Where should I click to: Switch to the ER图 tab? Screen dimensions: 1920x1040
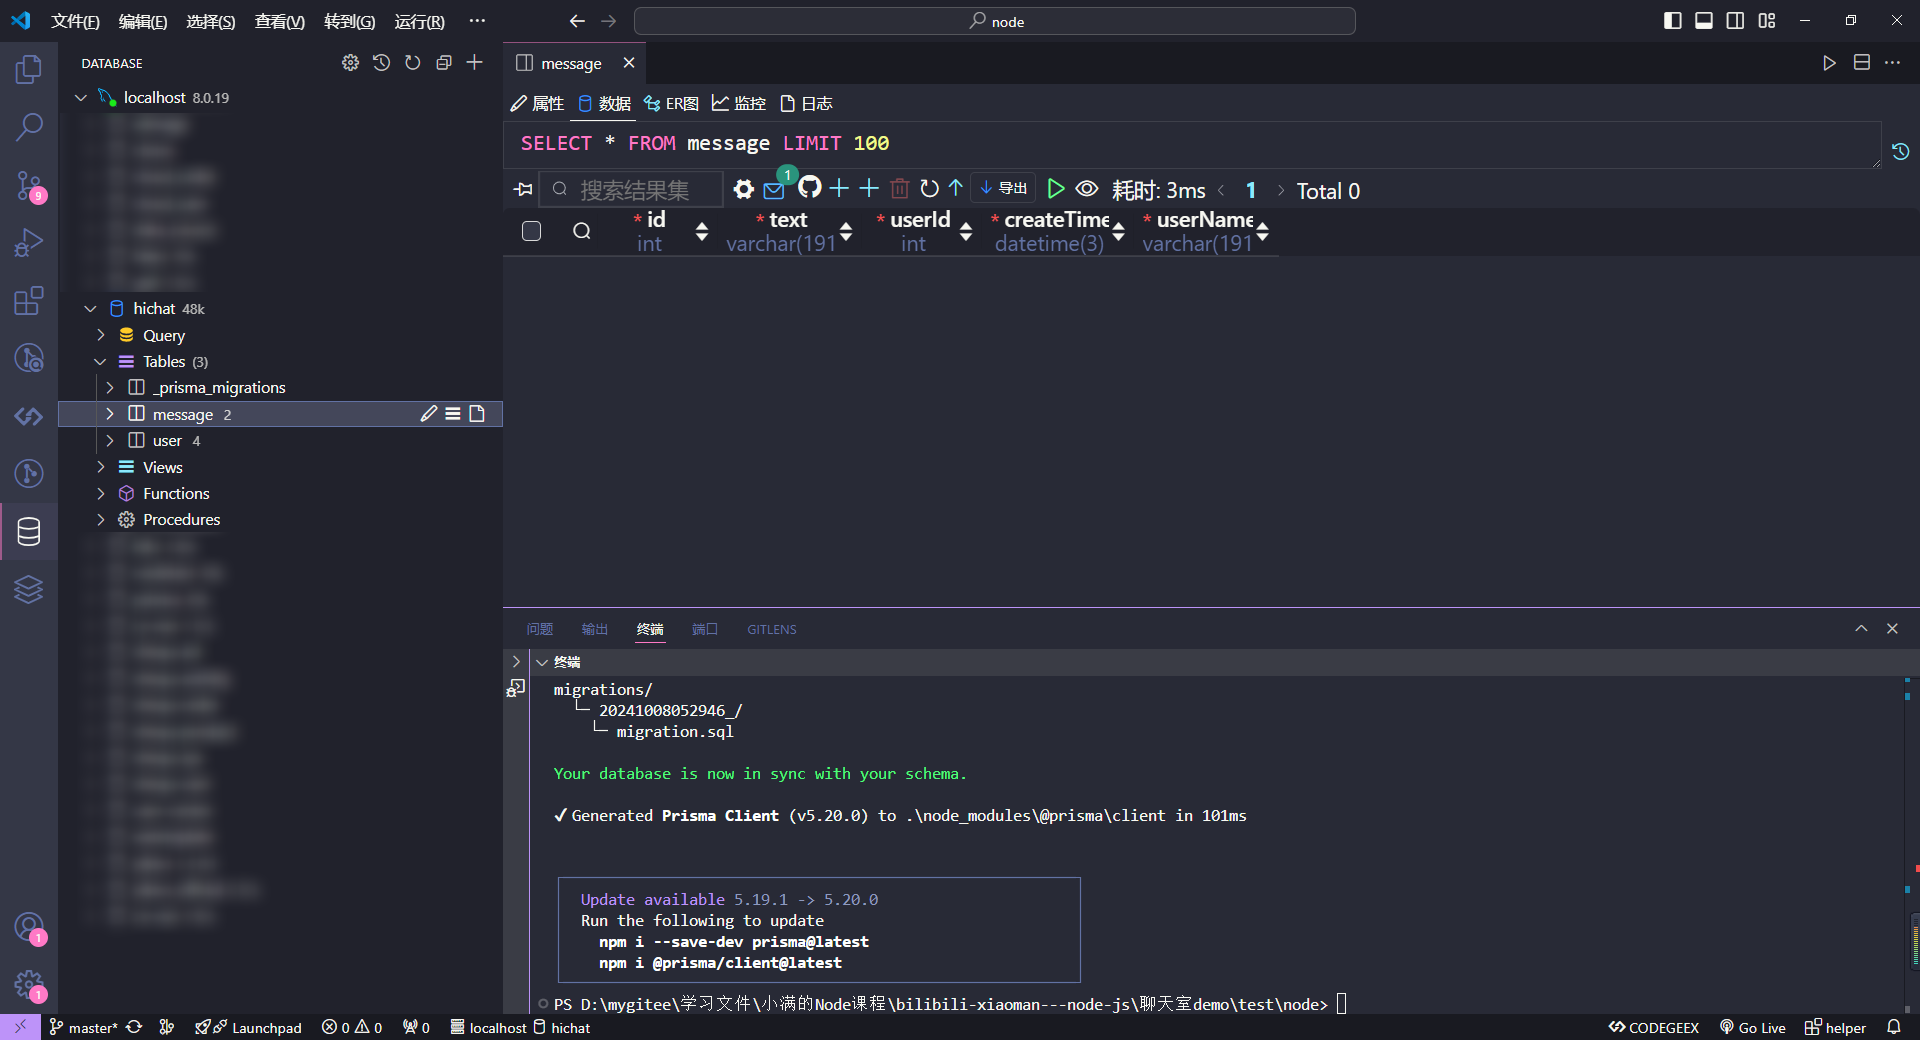671,103
